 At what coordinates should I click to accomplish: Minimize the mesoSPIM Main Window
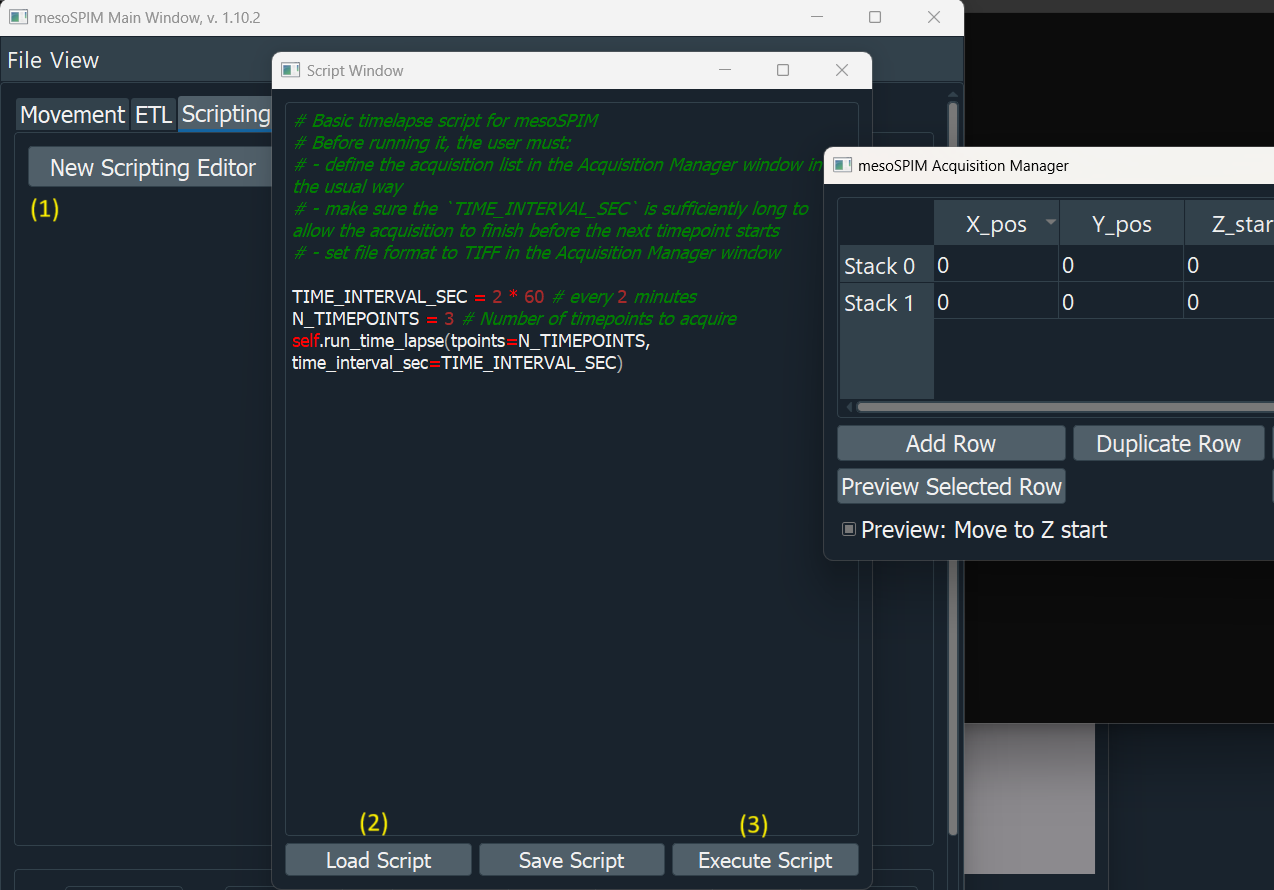tap(817, 17)
